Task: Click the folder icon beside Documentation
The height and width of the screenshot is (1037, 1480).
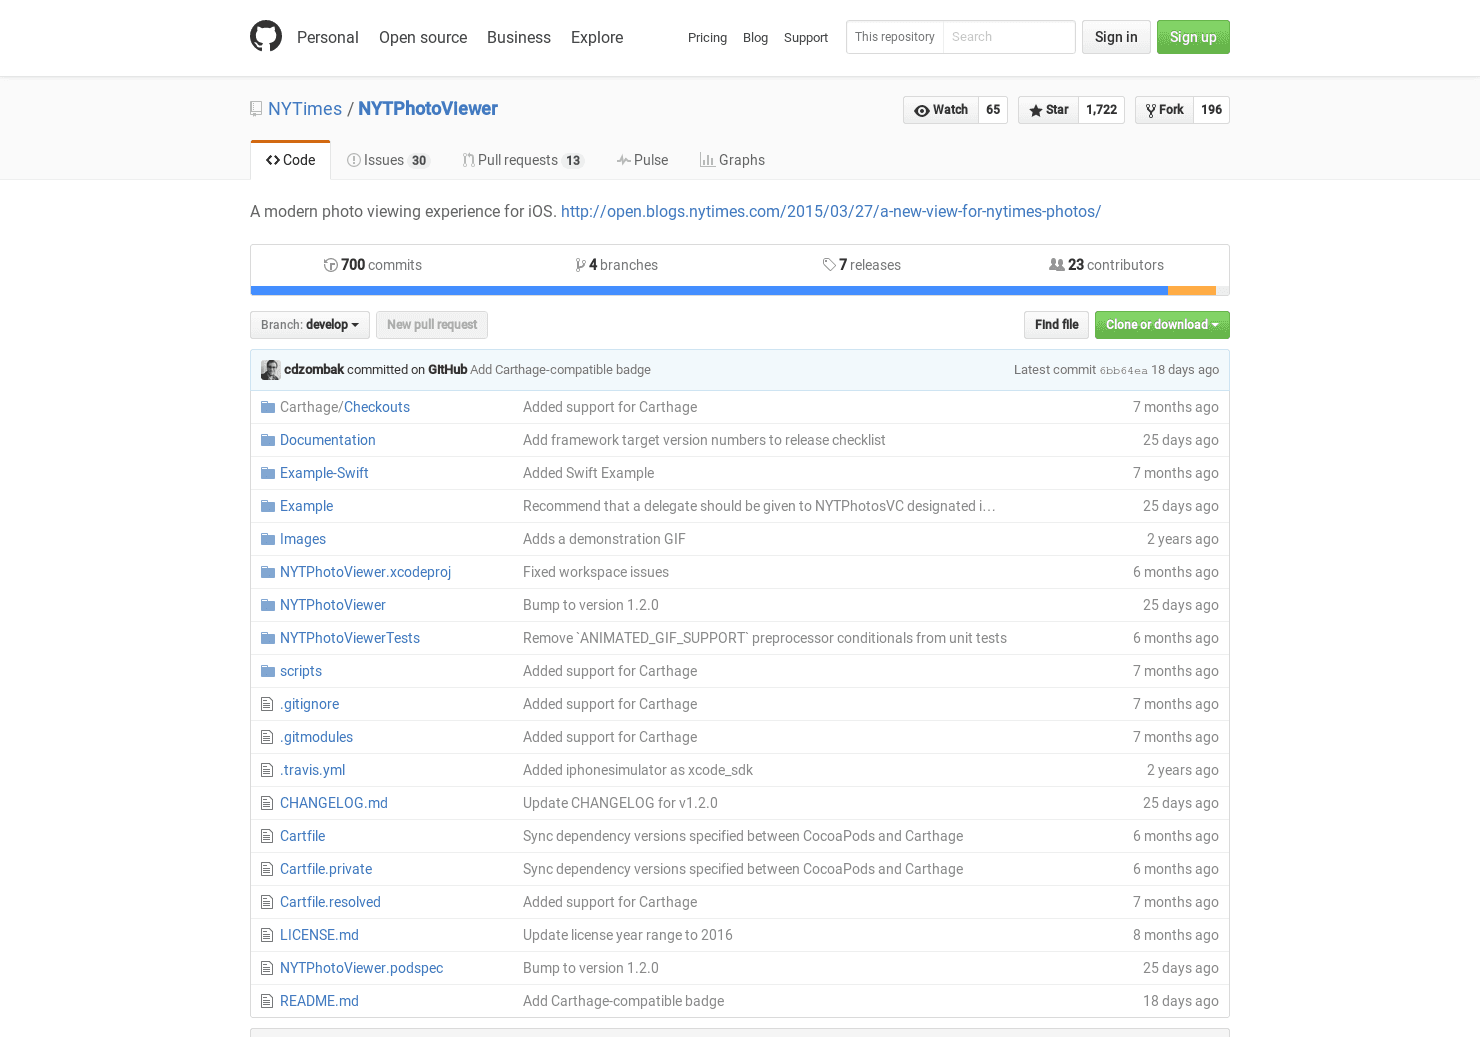Action: pos(267,440)
